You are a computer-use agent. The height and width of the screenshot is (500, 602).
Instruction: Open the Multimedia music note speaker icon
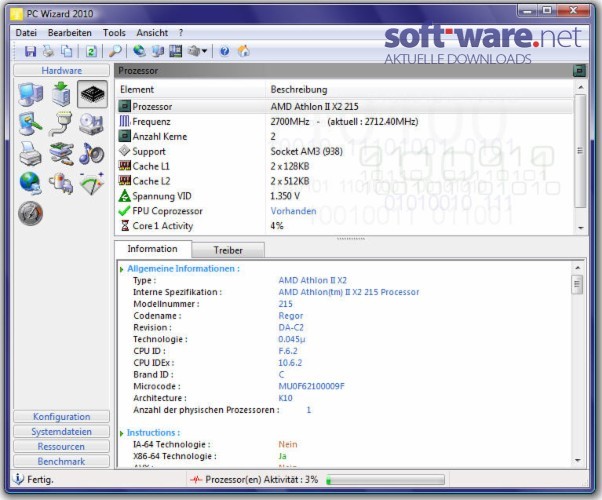[91, 153]
